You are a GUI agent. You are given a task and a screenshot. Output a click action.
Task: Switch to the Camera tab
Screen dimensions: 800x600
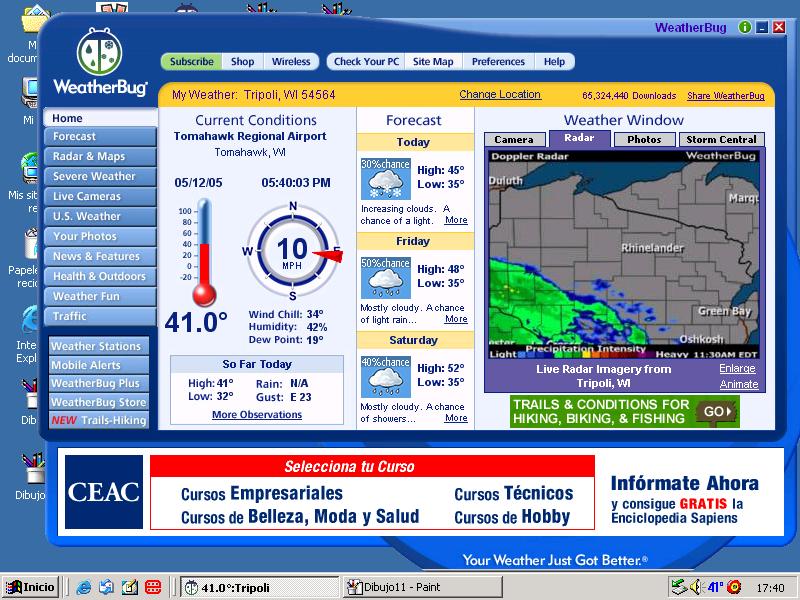(514, 139)
